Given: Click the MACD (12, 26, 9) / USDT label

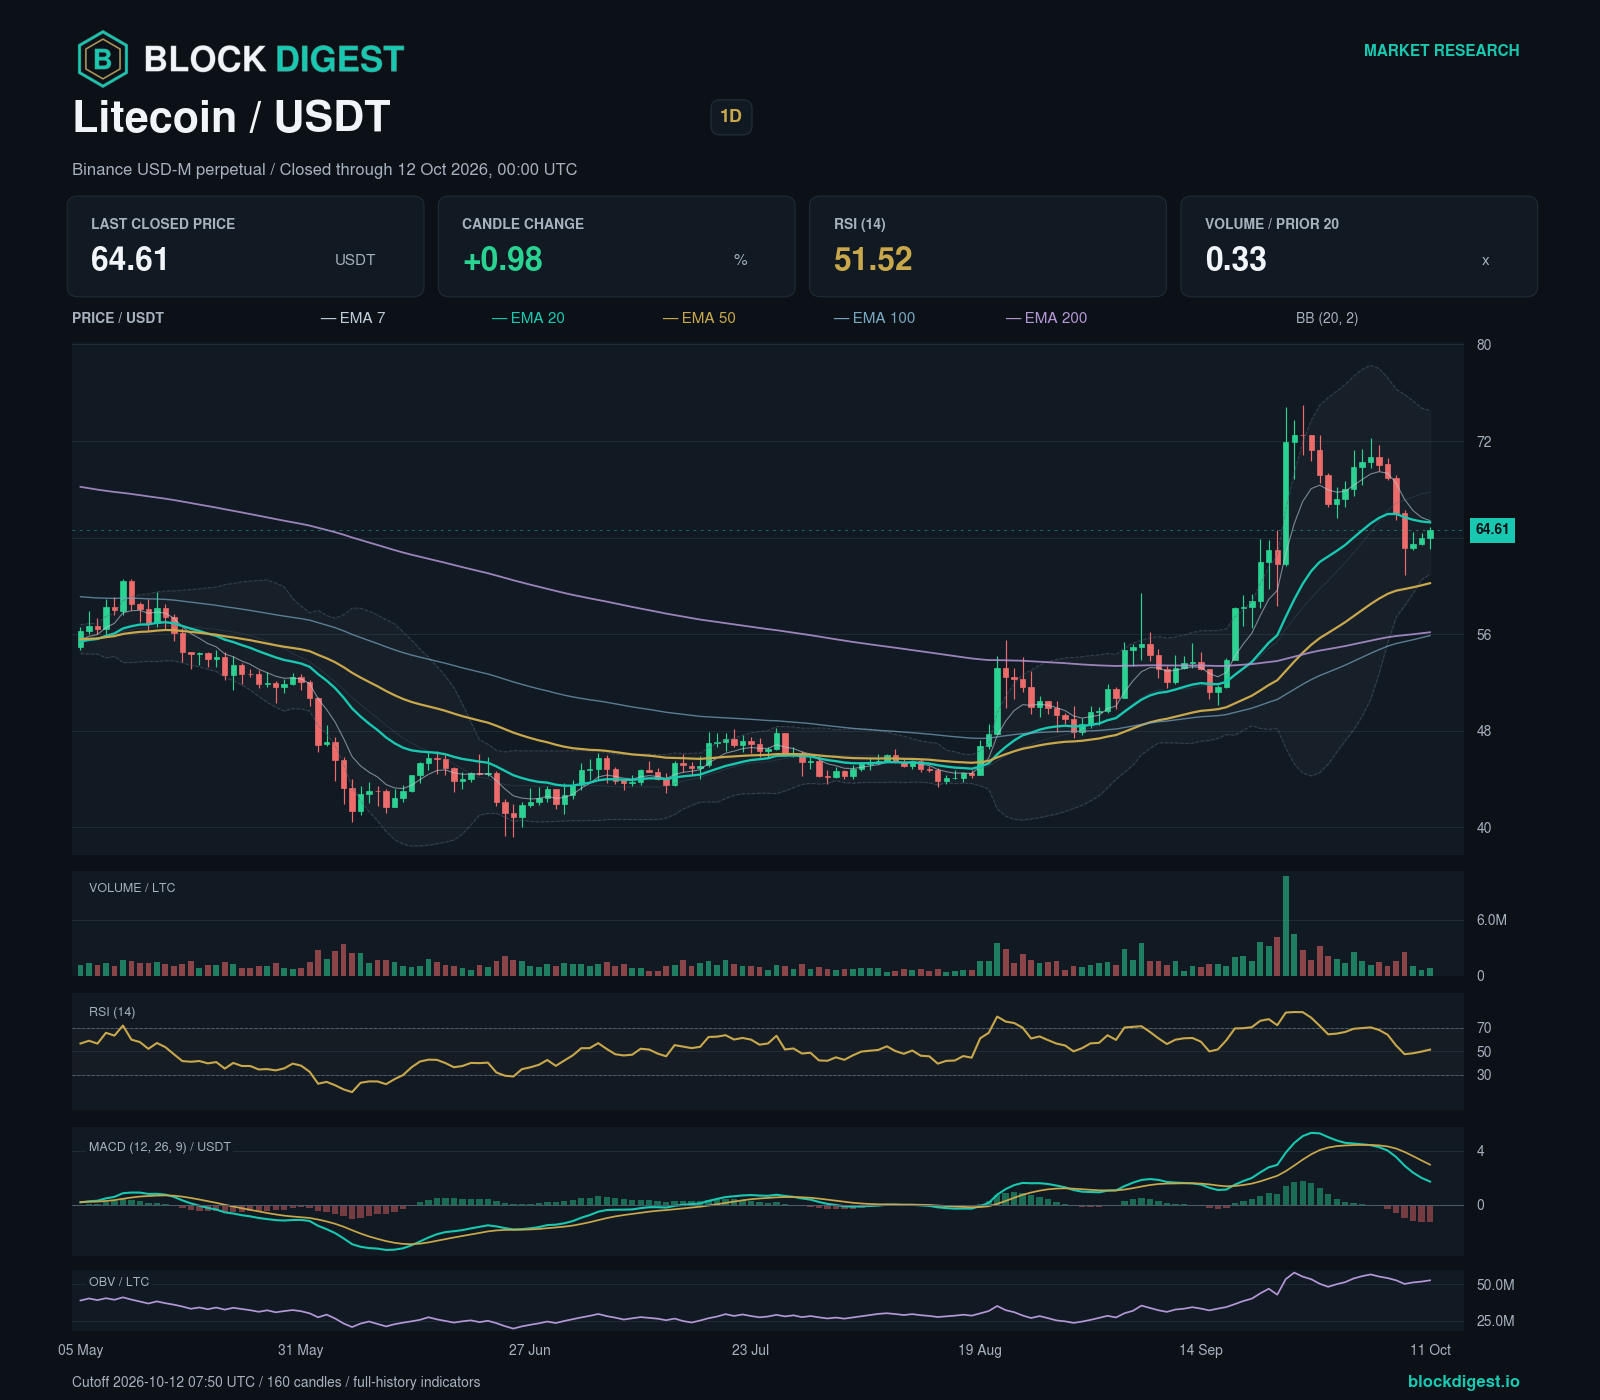Looking at the screenshot, I should point(160,1147).
